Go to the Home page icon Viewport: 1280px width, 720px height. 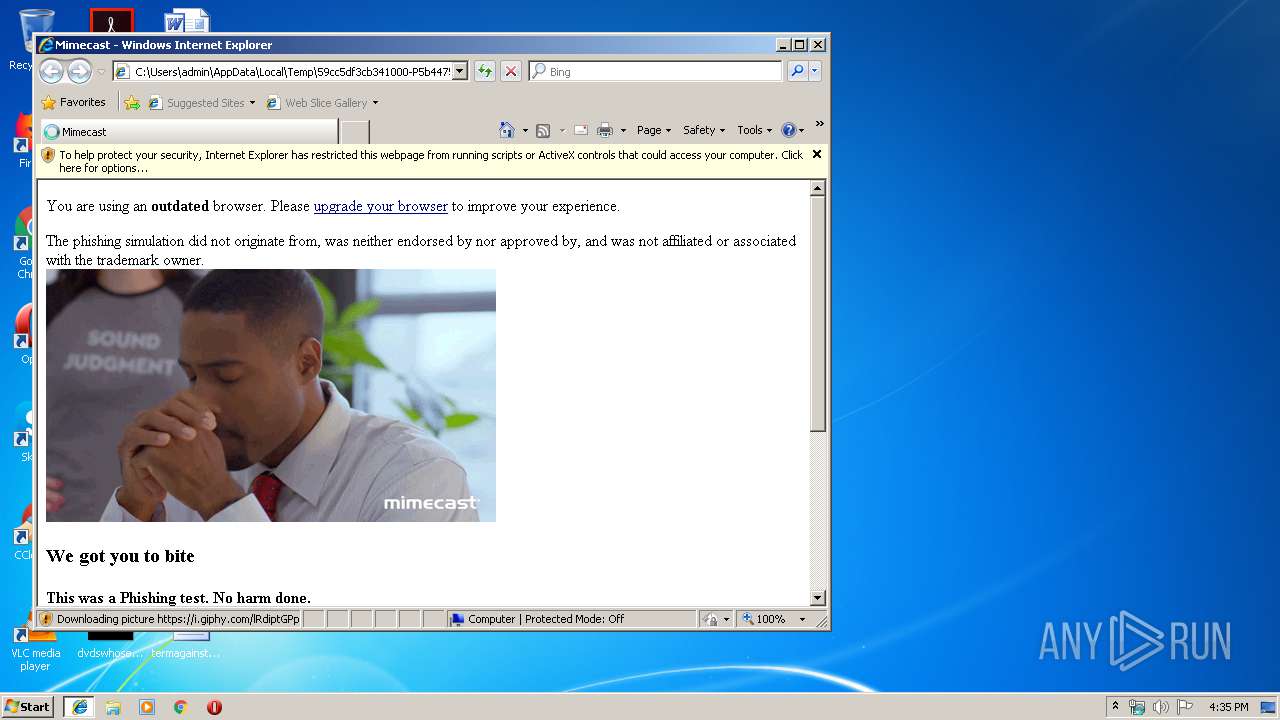507,130
